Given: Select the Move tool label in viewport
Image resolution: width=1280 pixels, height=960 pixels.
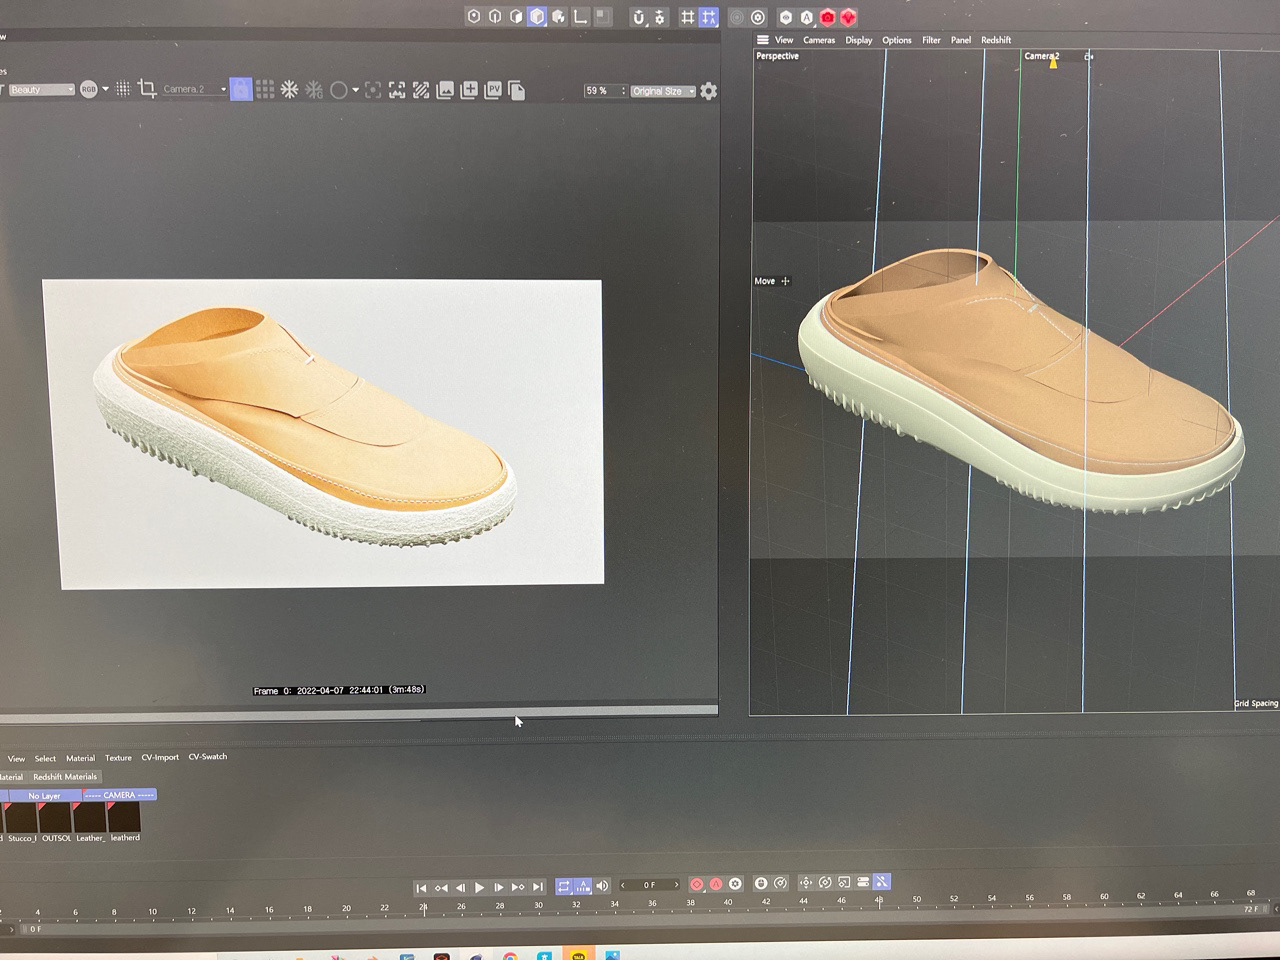Looking at the screenshot, I should tap(765, 281).
